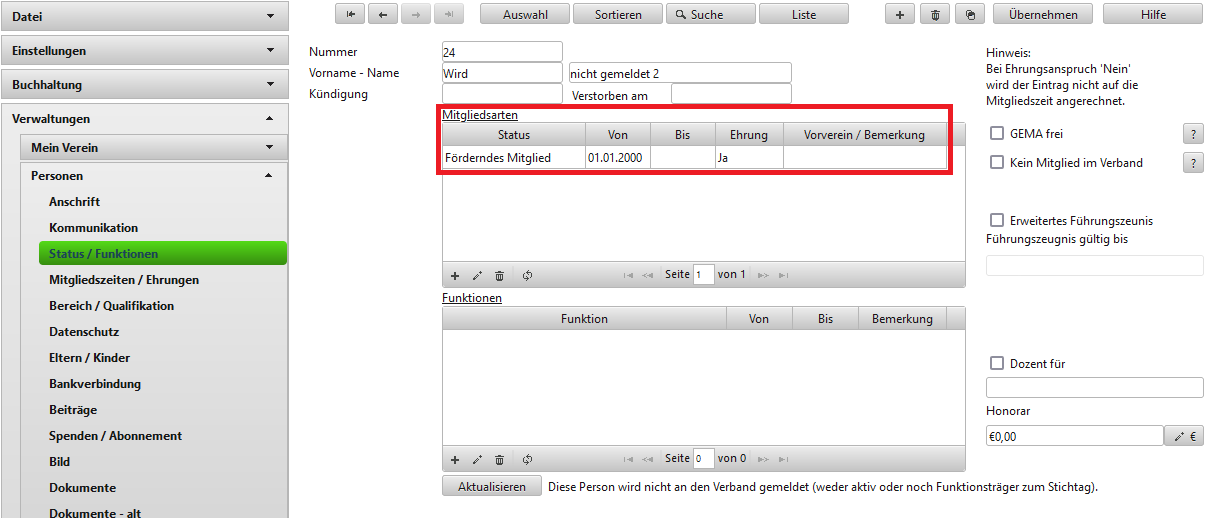Jump to last record arrow button
The image size is (1205, 518).
pyautogui.click(x=448, y=14)
